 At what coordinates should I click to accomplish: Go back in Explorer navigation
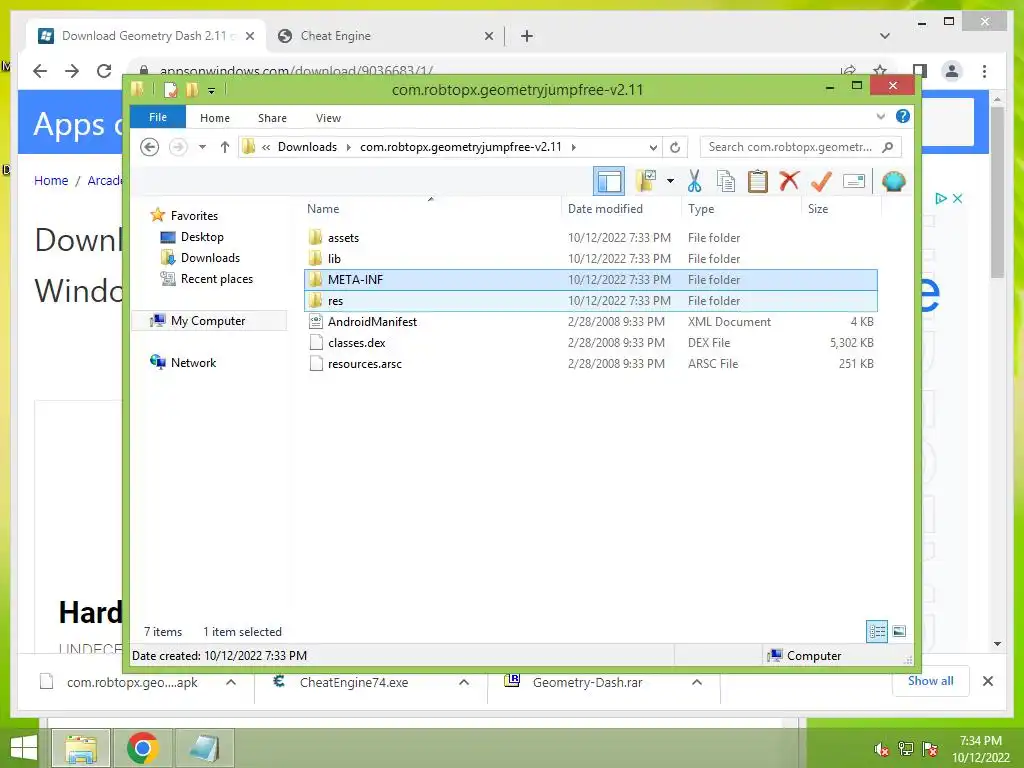[x=150, y=147]
